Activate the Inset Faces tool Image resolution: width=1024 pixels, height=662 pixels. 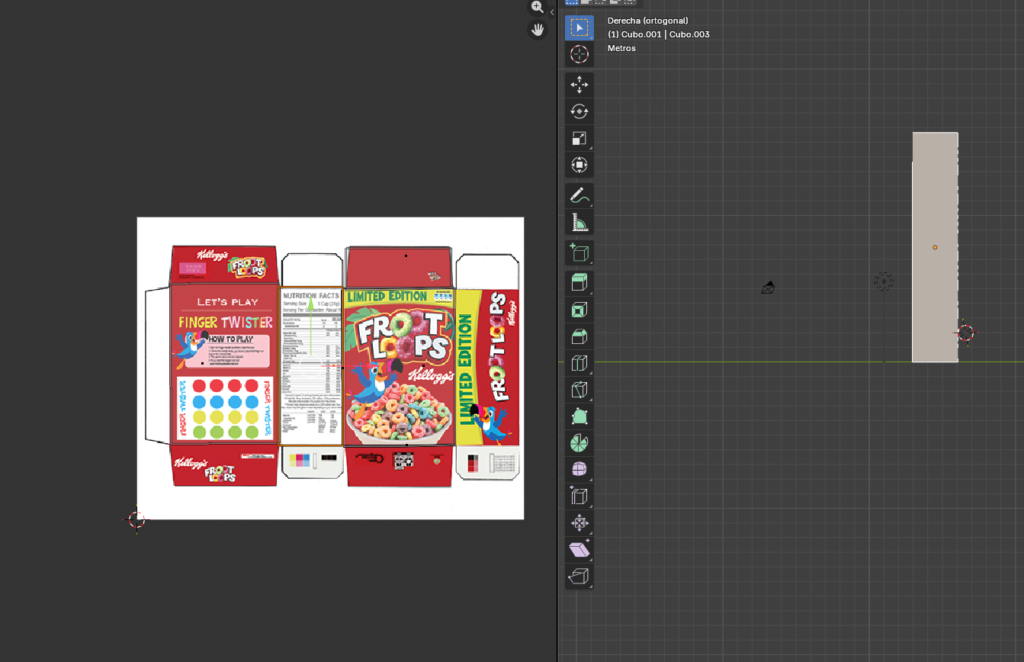tap(579, 311)
